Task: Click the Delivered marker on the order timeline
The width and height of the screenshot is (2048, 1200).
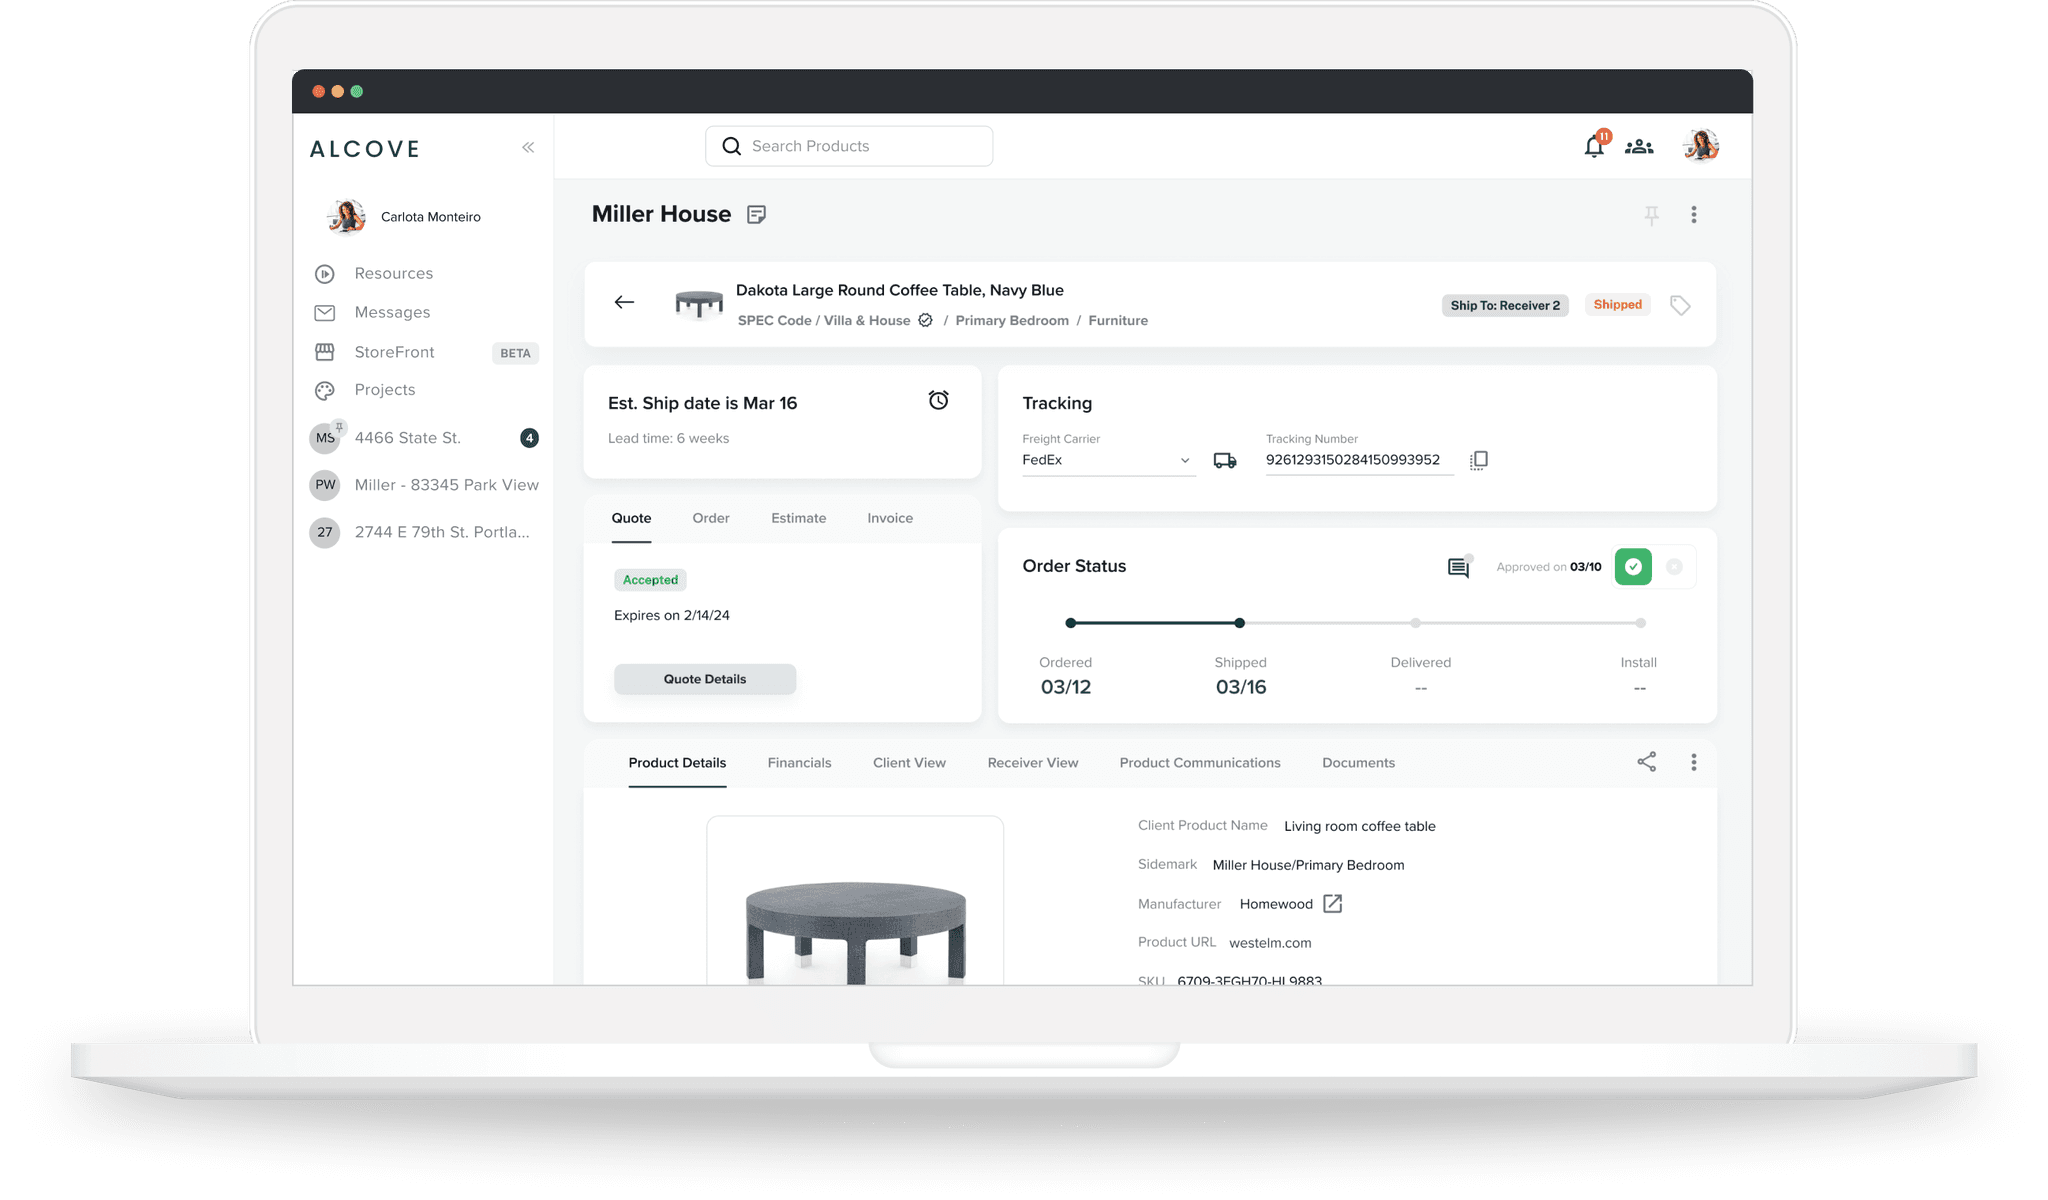Action: coord(1415,623)
